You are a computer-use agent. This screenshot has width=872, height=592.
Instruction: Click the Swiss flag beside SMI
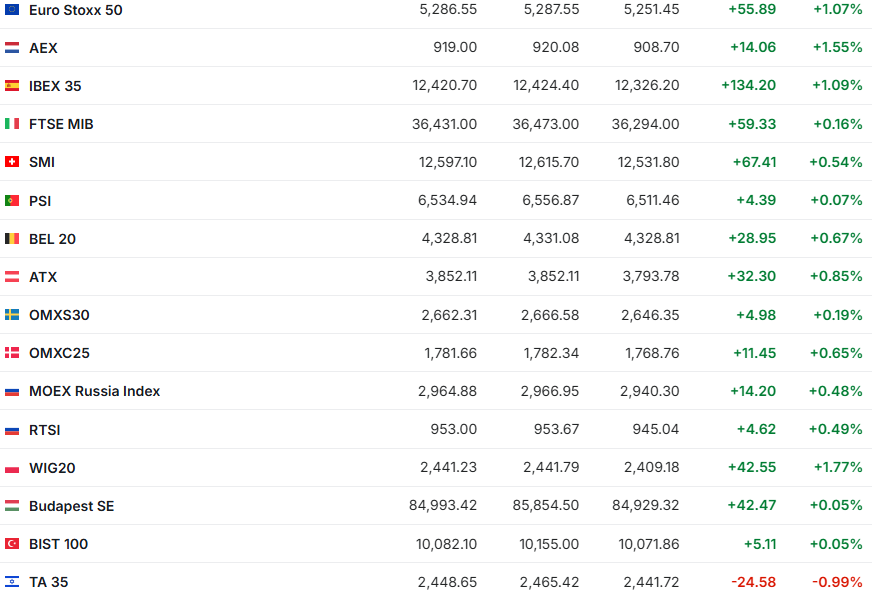click(x=12, y=162)
